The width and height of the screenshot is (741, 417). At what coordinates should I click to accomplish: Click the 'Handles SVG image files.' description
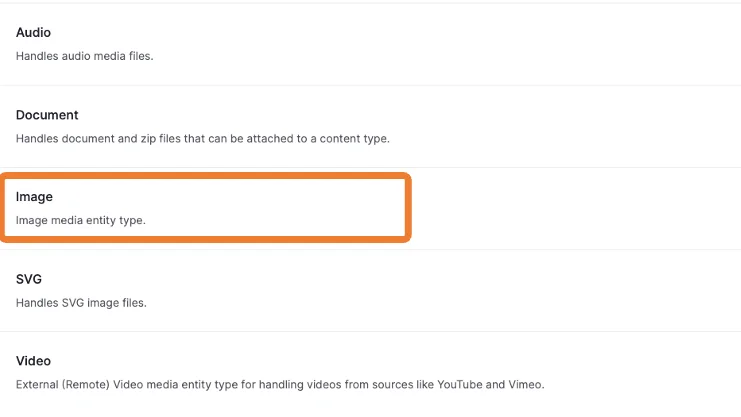pyautogui.click(x=81, y=302)
